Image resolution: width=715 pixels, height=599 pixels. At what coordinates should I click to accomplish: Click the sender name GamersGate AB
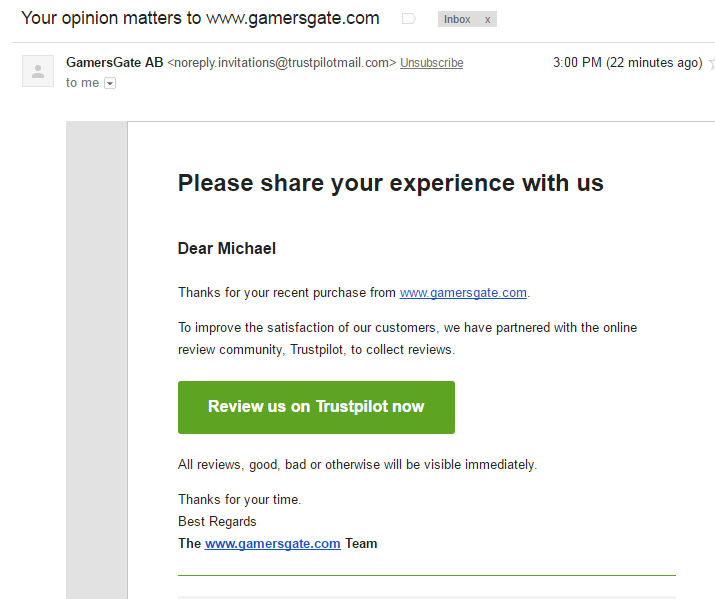[x=114, y=62]
